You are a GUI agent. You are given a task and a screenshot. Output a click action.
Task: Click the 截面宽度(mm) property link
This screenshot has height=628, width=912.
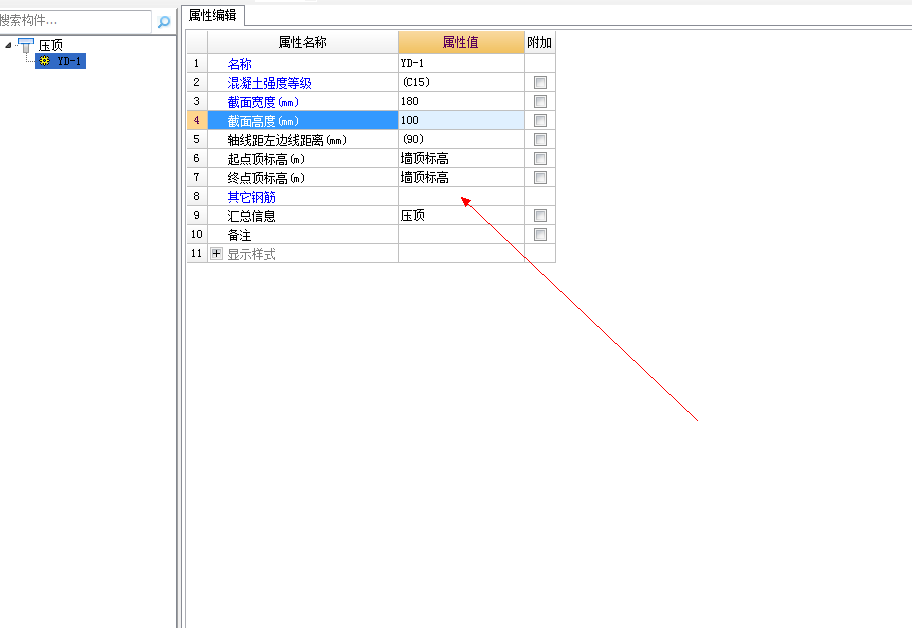263,102
